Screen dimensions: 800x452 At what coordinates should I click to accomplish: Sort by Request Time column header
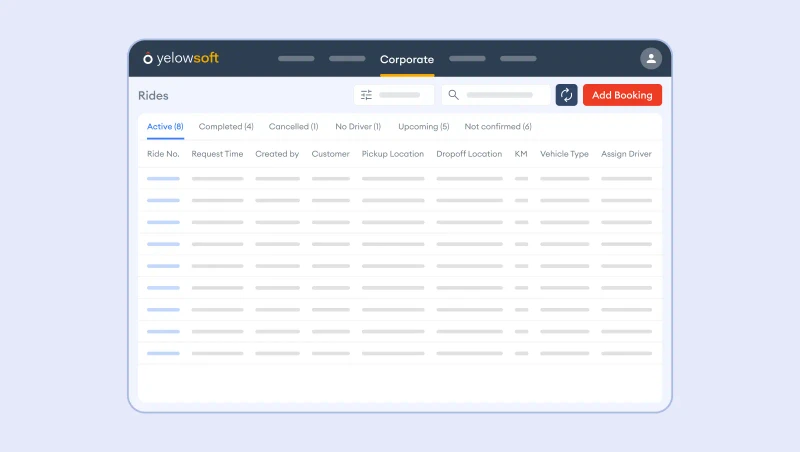tap(217, 154)
